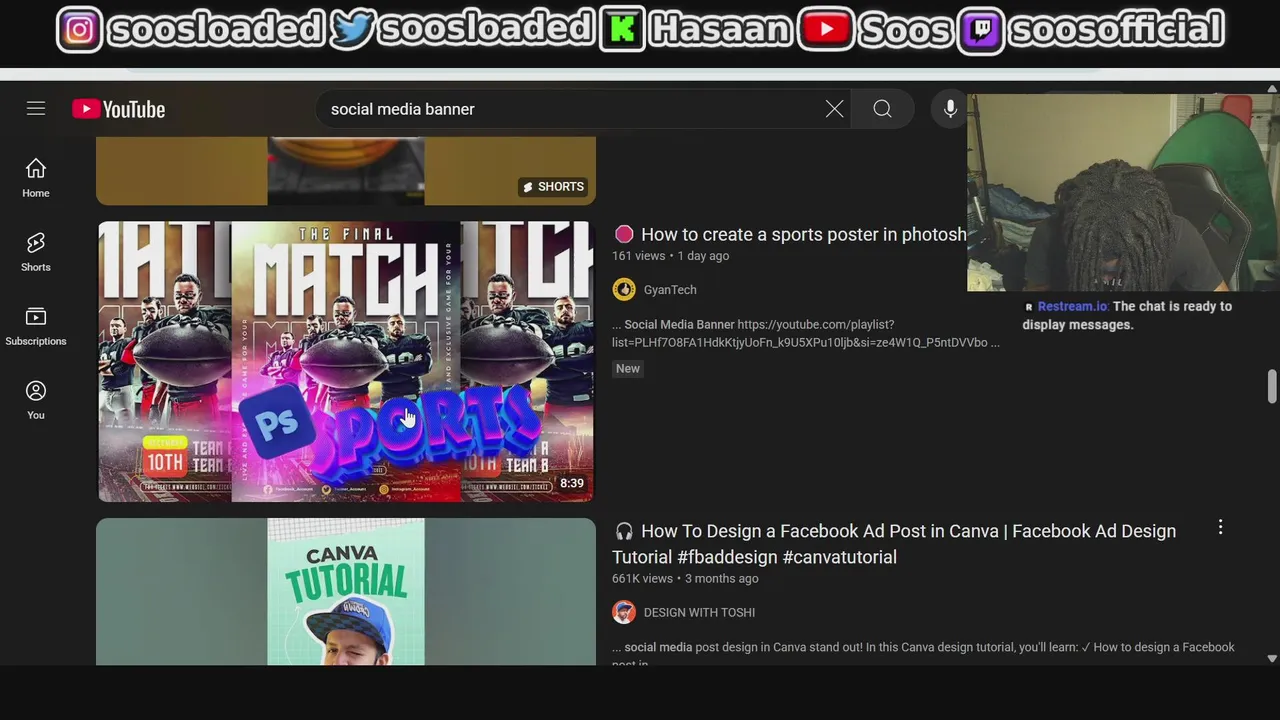Visit the DESIGN WITH TOSHI channel name
Screen dimensions: 1280x720
pyautogui.click(x=699, y=612)
